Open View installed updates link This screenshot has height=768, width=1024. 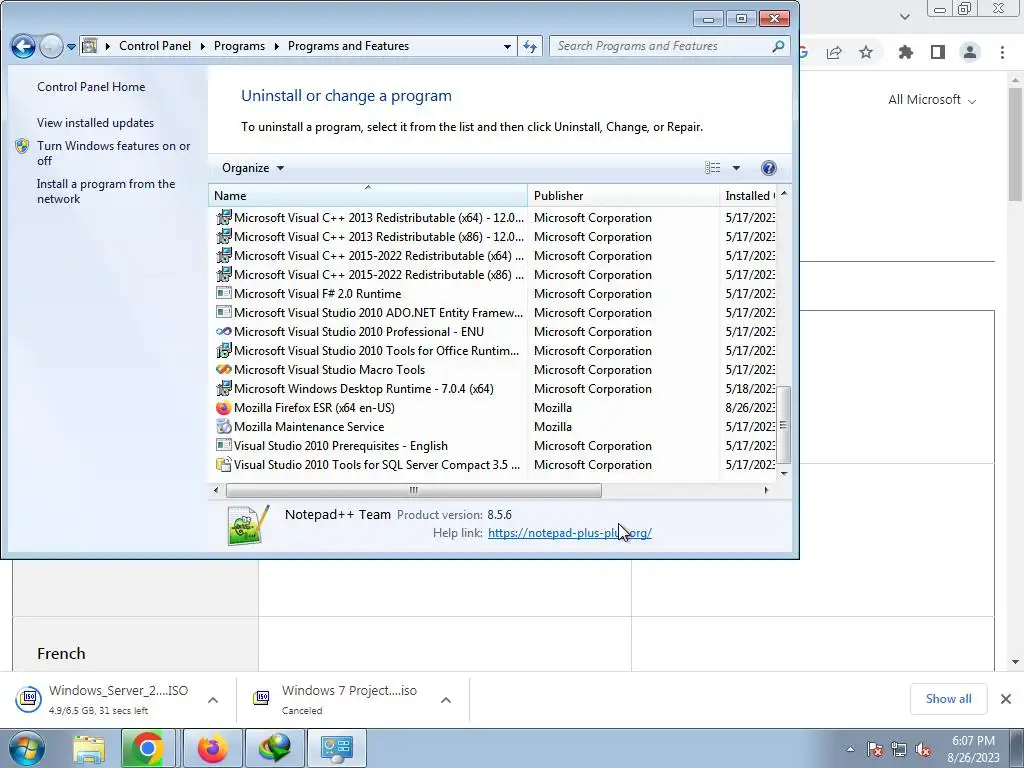[95, 123]
